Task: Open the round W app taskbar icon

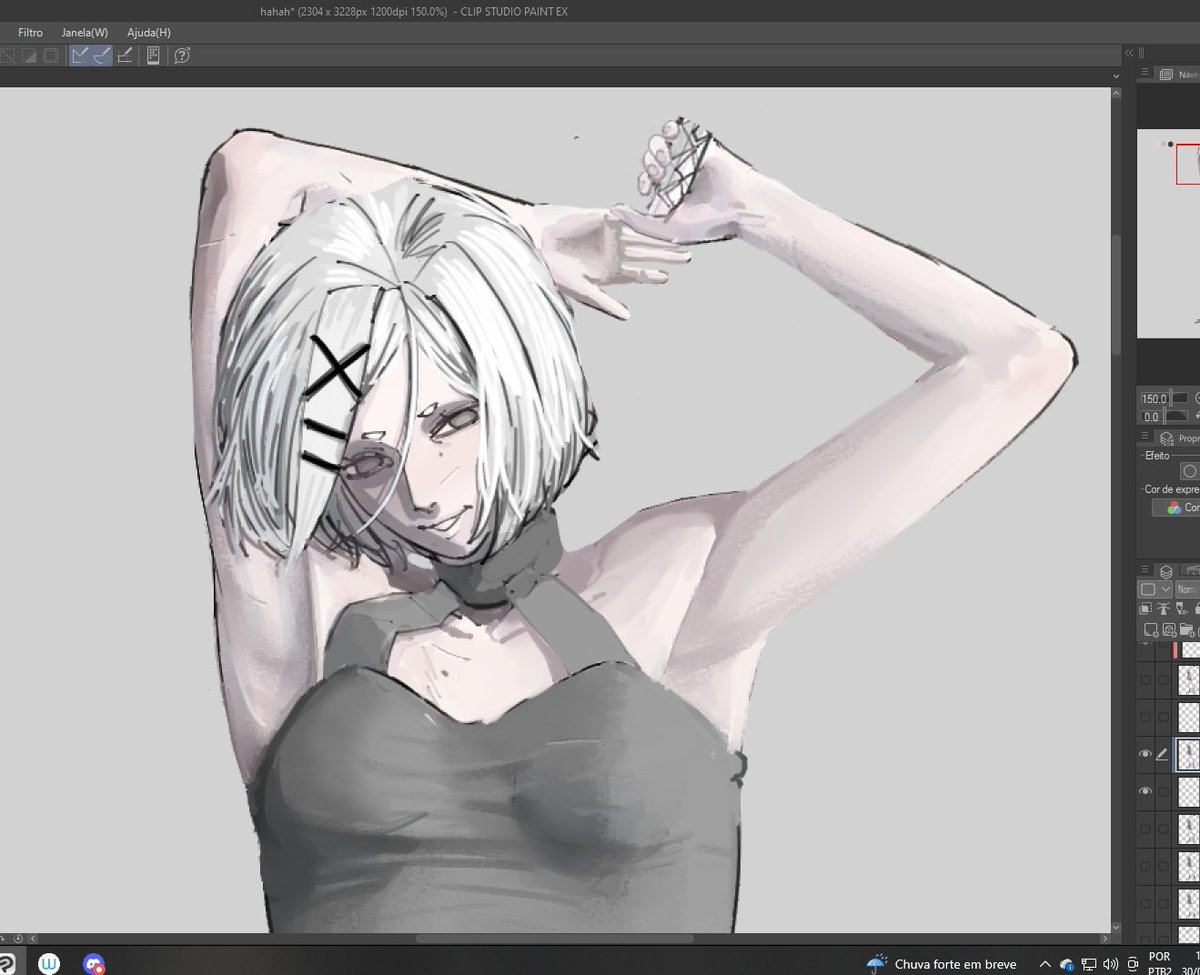Action: point(49,964)
